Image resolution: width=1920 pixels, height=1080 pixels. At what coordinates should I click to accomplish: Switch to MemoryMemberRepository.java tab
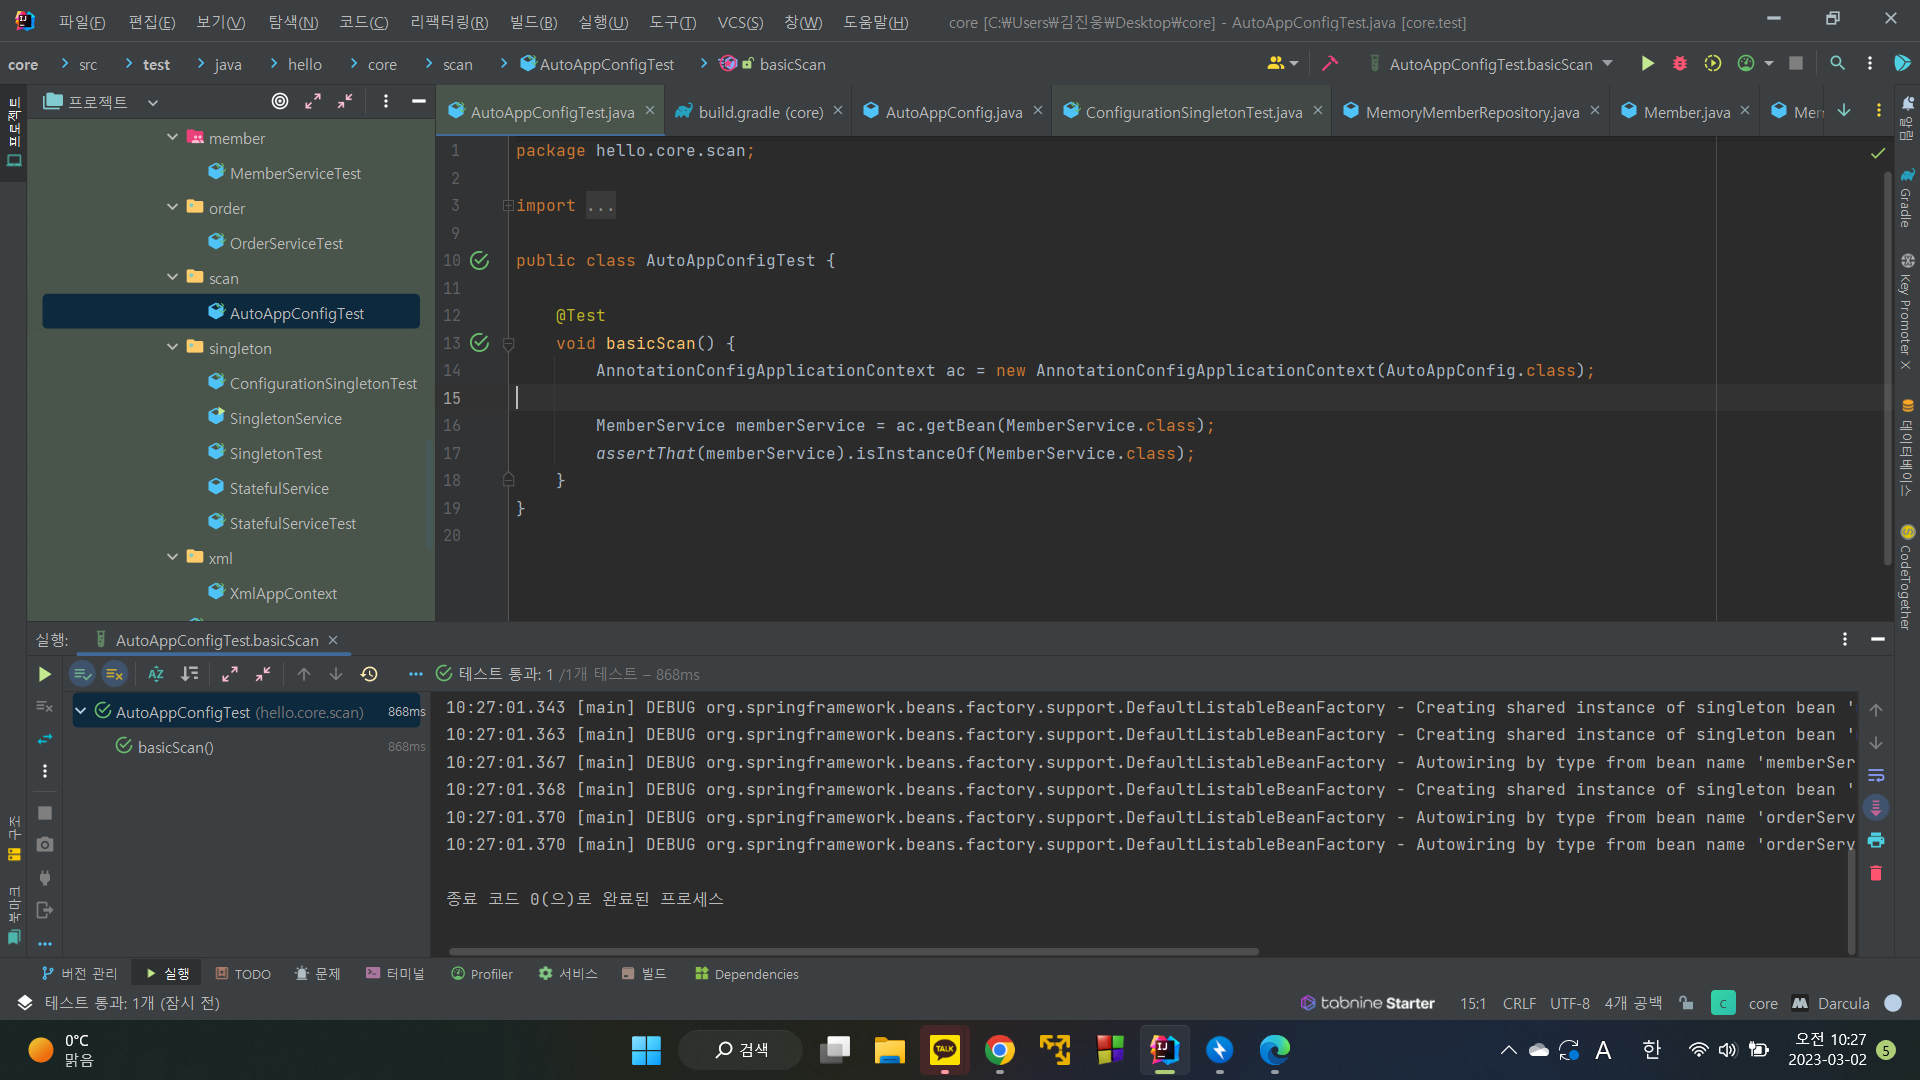[x=1471, y=112]
